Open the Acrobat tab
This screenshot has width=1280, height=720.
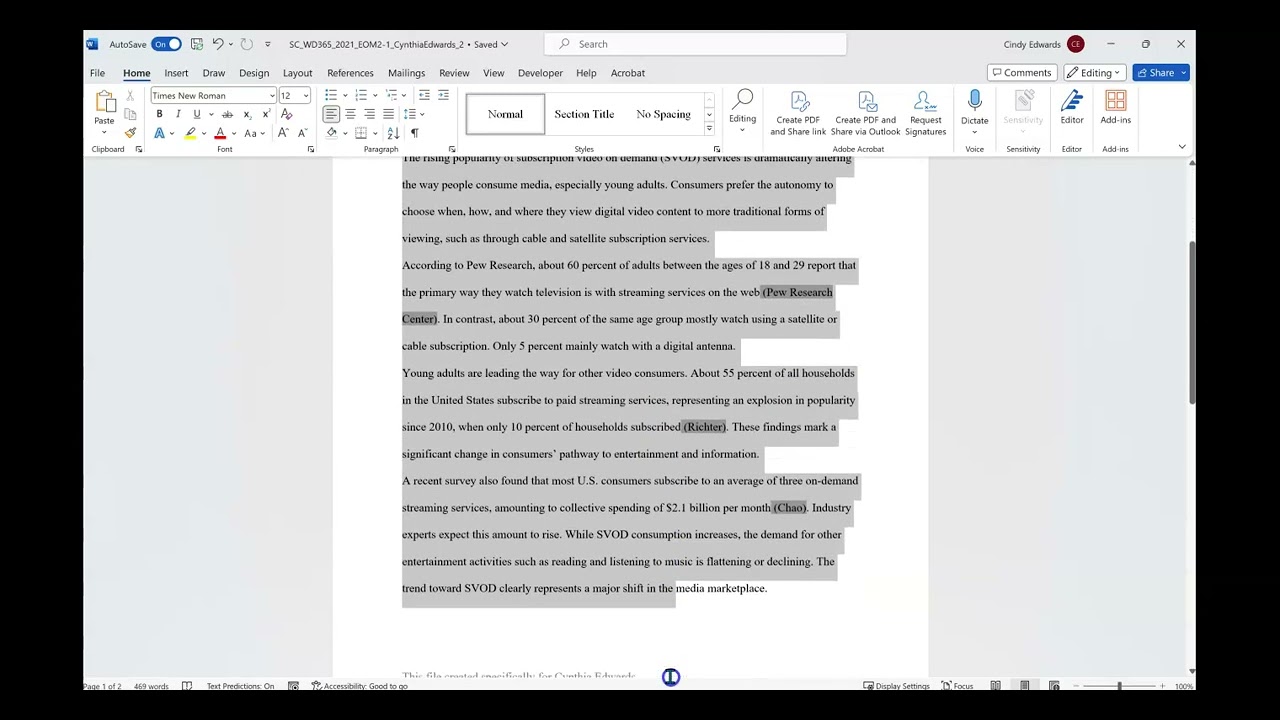(x=628, y=73)
